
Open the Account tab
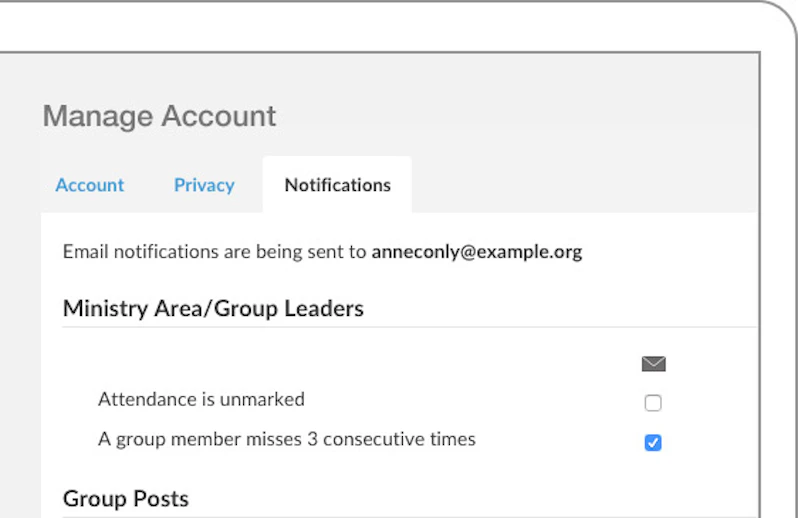pos(90,185)
